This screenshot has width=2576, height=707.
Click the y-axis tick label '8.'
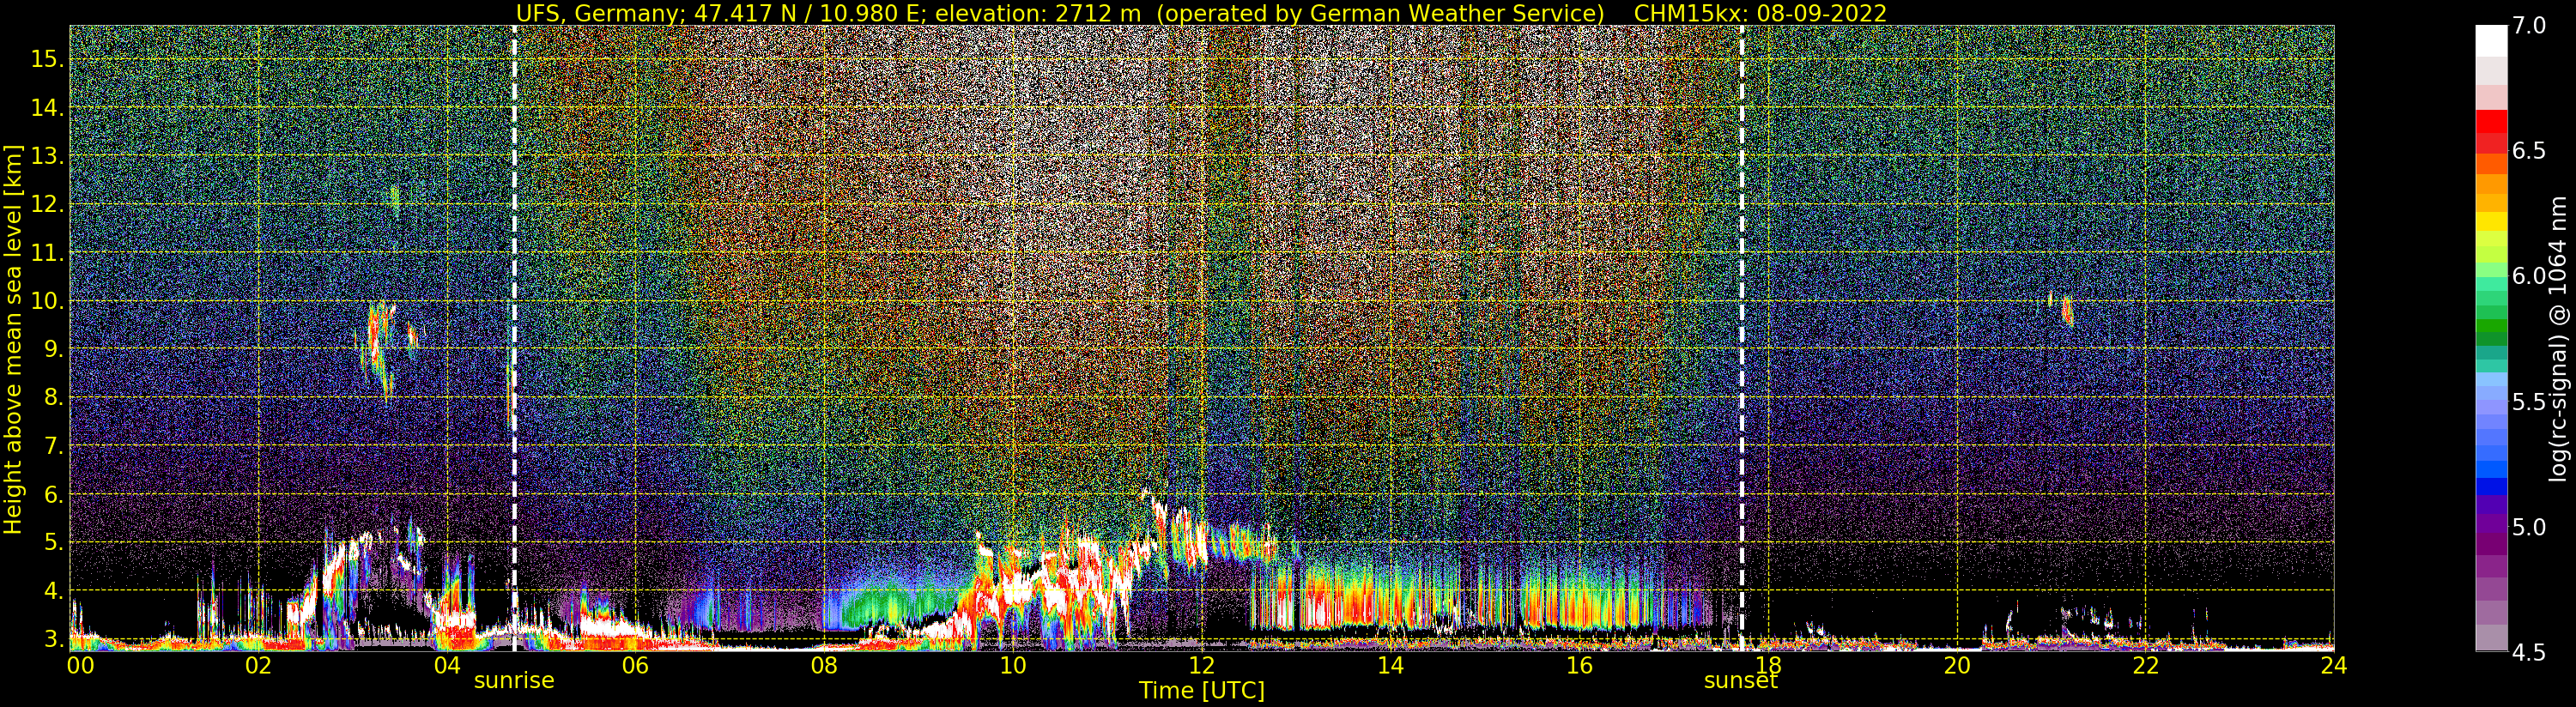(53, 398)
